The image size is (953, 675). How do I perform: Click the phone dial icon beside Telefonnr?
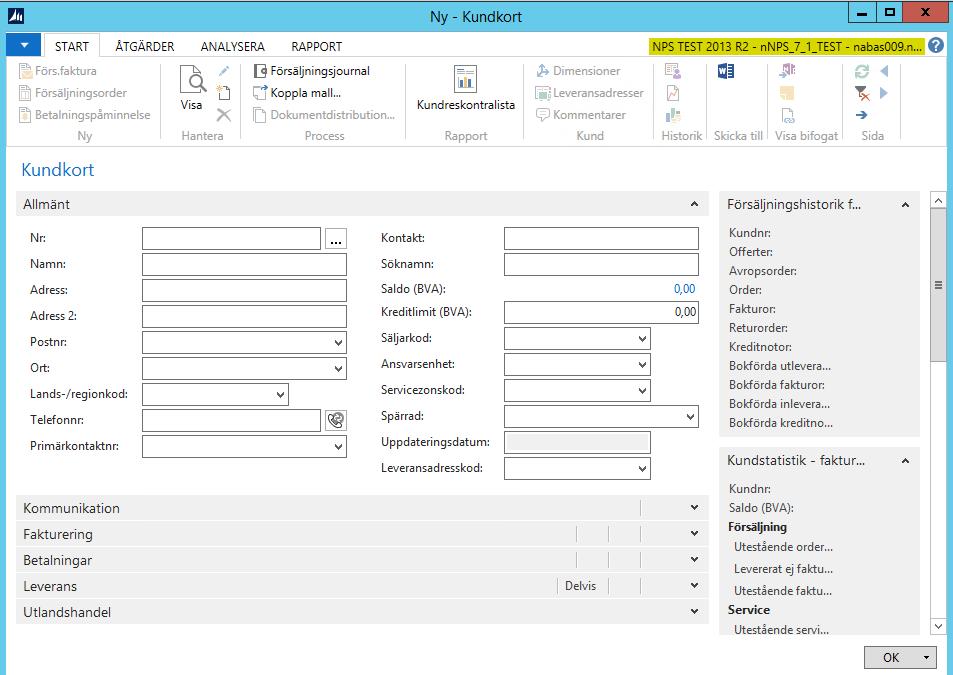[x=335, y=420]
